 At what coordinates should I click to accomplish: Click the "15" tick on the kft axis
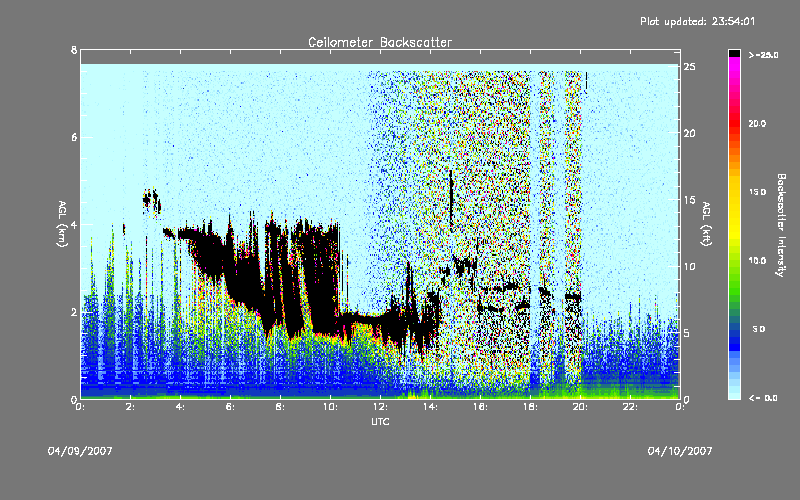(690, 200)
